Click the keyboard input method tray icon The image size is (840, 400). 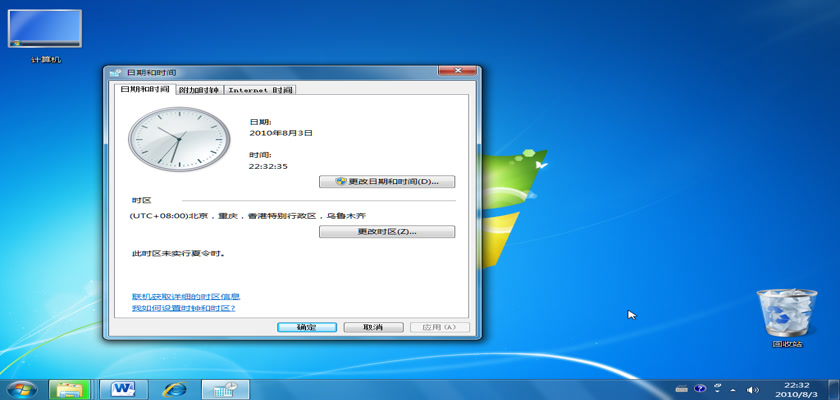(x=681, y=388)
